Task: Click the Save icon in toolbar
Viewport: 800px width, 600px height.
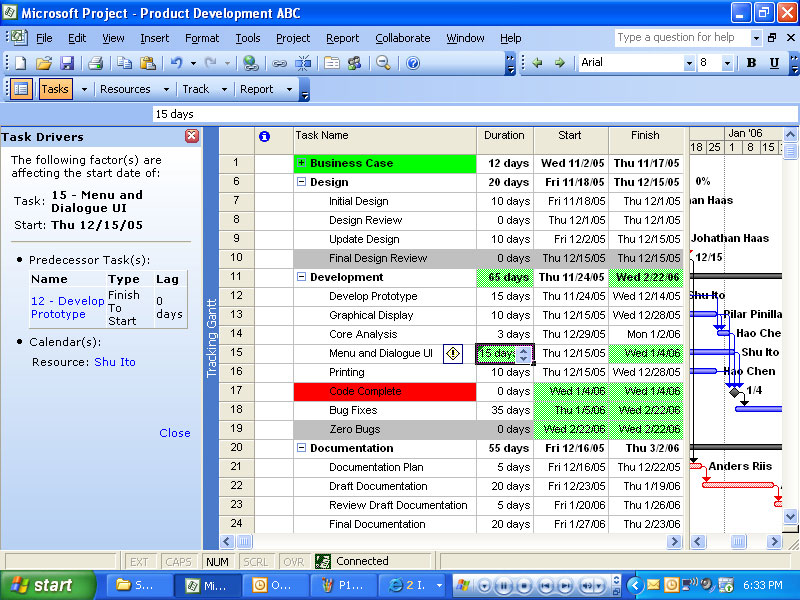Action: pos(67,63)
